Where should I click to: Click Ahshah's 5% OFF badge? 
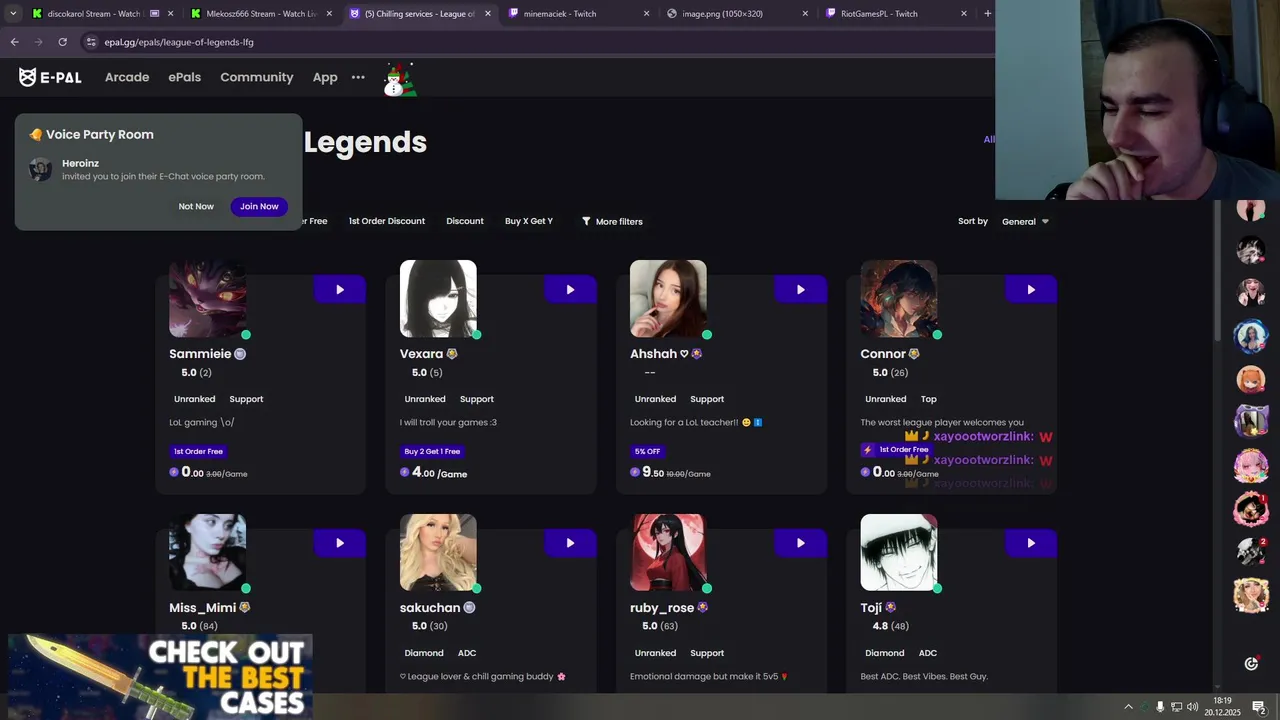(x=647, y=451)
